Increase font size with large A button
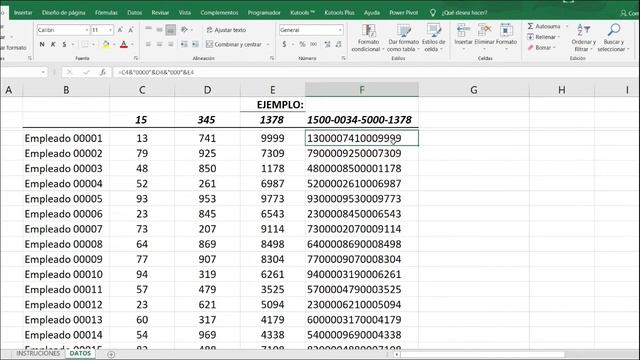Image resolution: width=640 pixels, height=360 pixels. pos(120,30)
